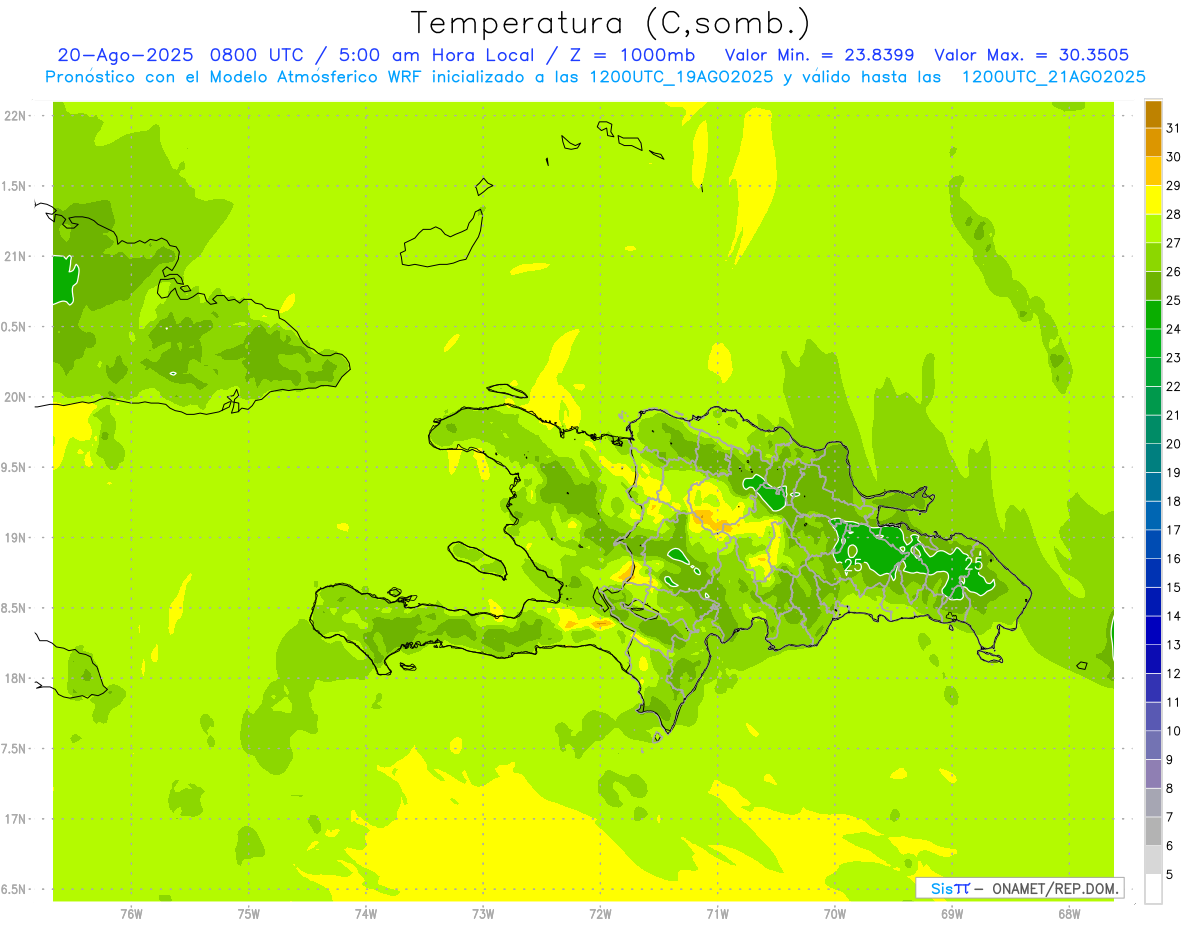This screenshot has height=927, width=1200.
Task: Click the '25' colorbar scale label
Action: [1174, 300]
